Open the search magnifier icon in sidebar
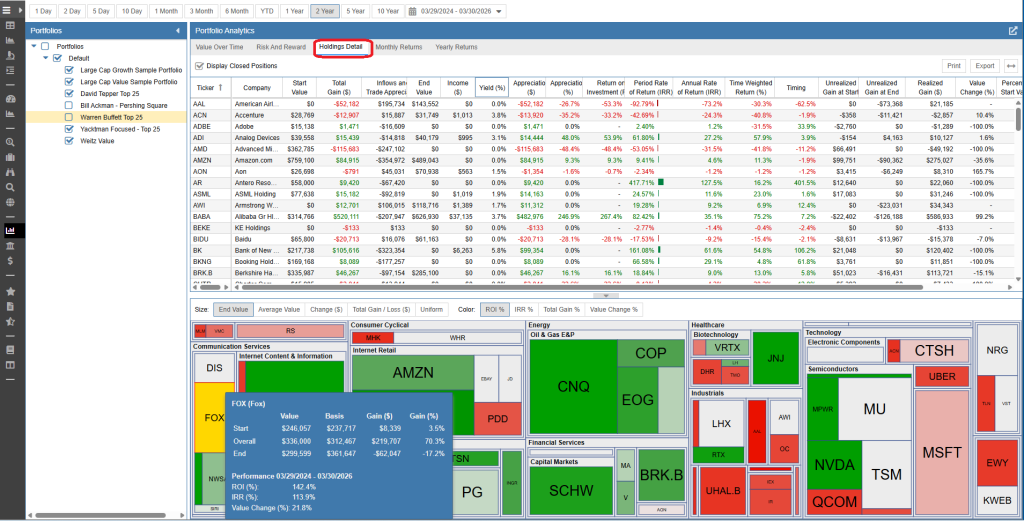The height and width of the screenshot is (521, 1024). (x=10, y=187)
